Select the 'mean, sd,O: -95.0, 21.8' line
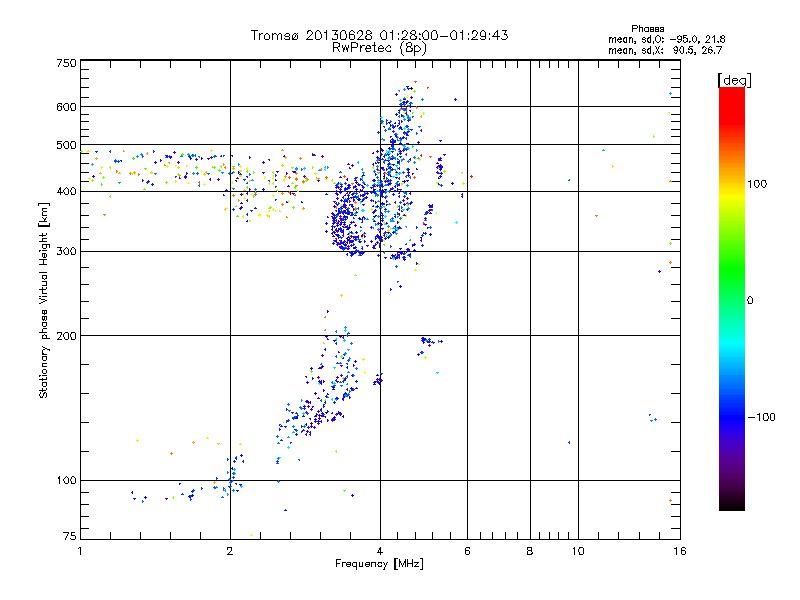 point(666,39)
